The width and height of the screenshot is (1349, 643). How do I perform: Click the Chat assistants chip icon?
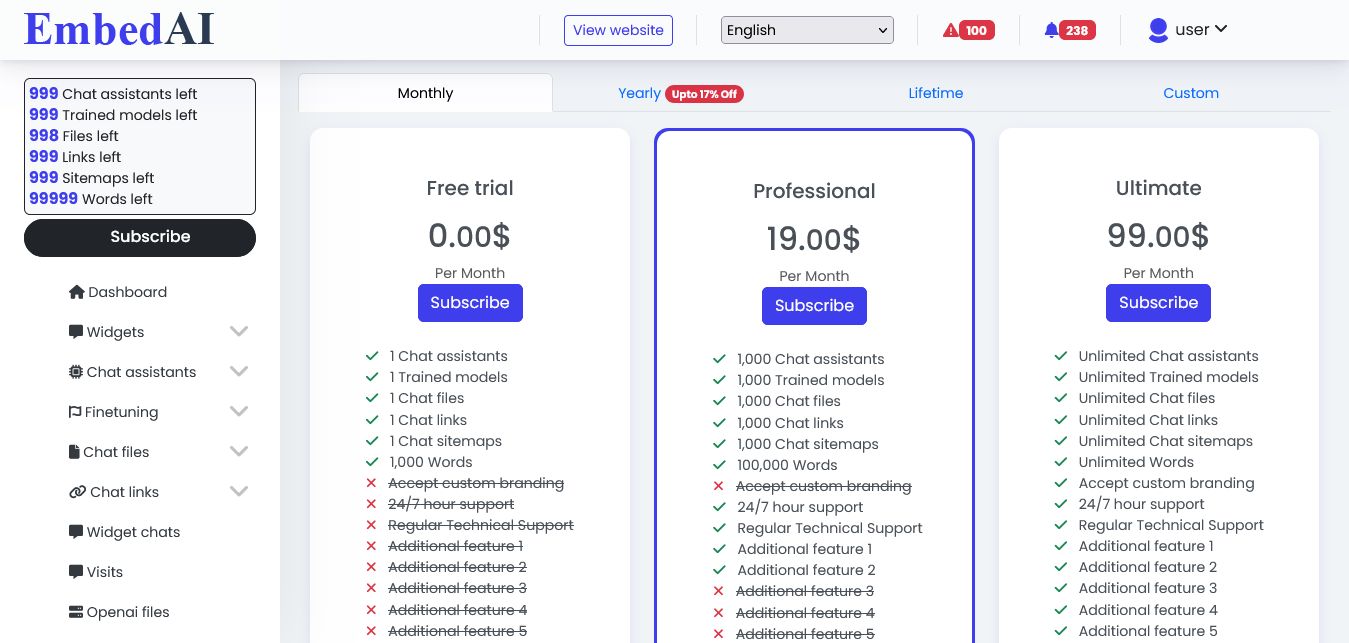[x=76, y=372]
